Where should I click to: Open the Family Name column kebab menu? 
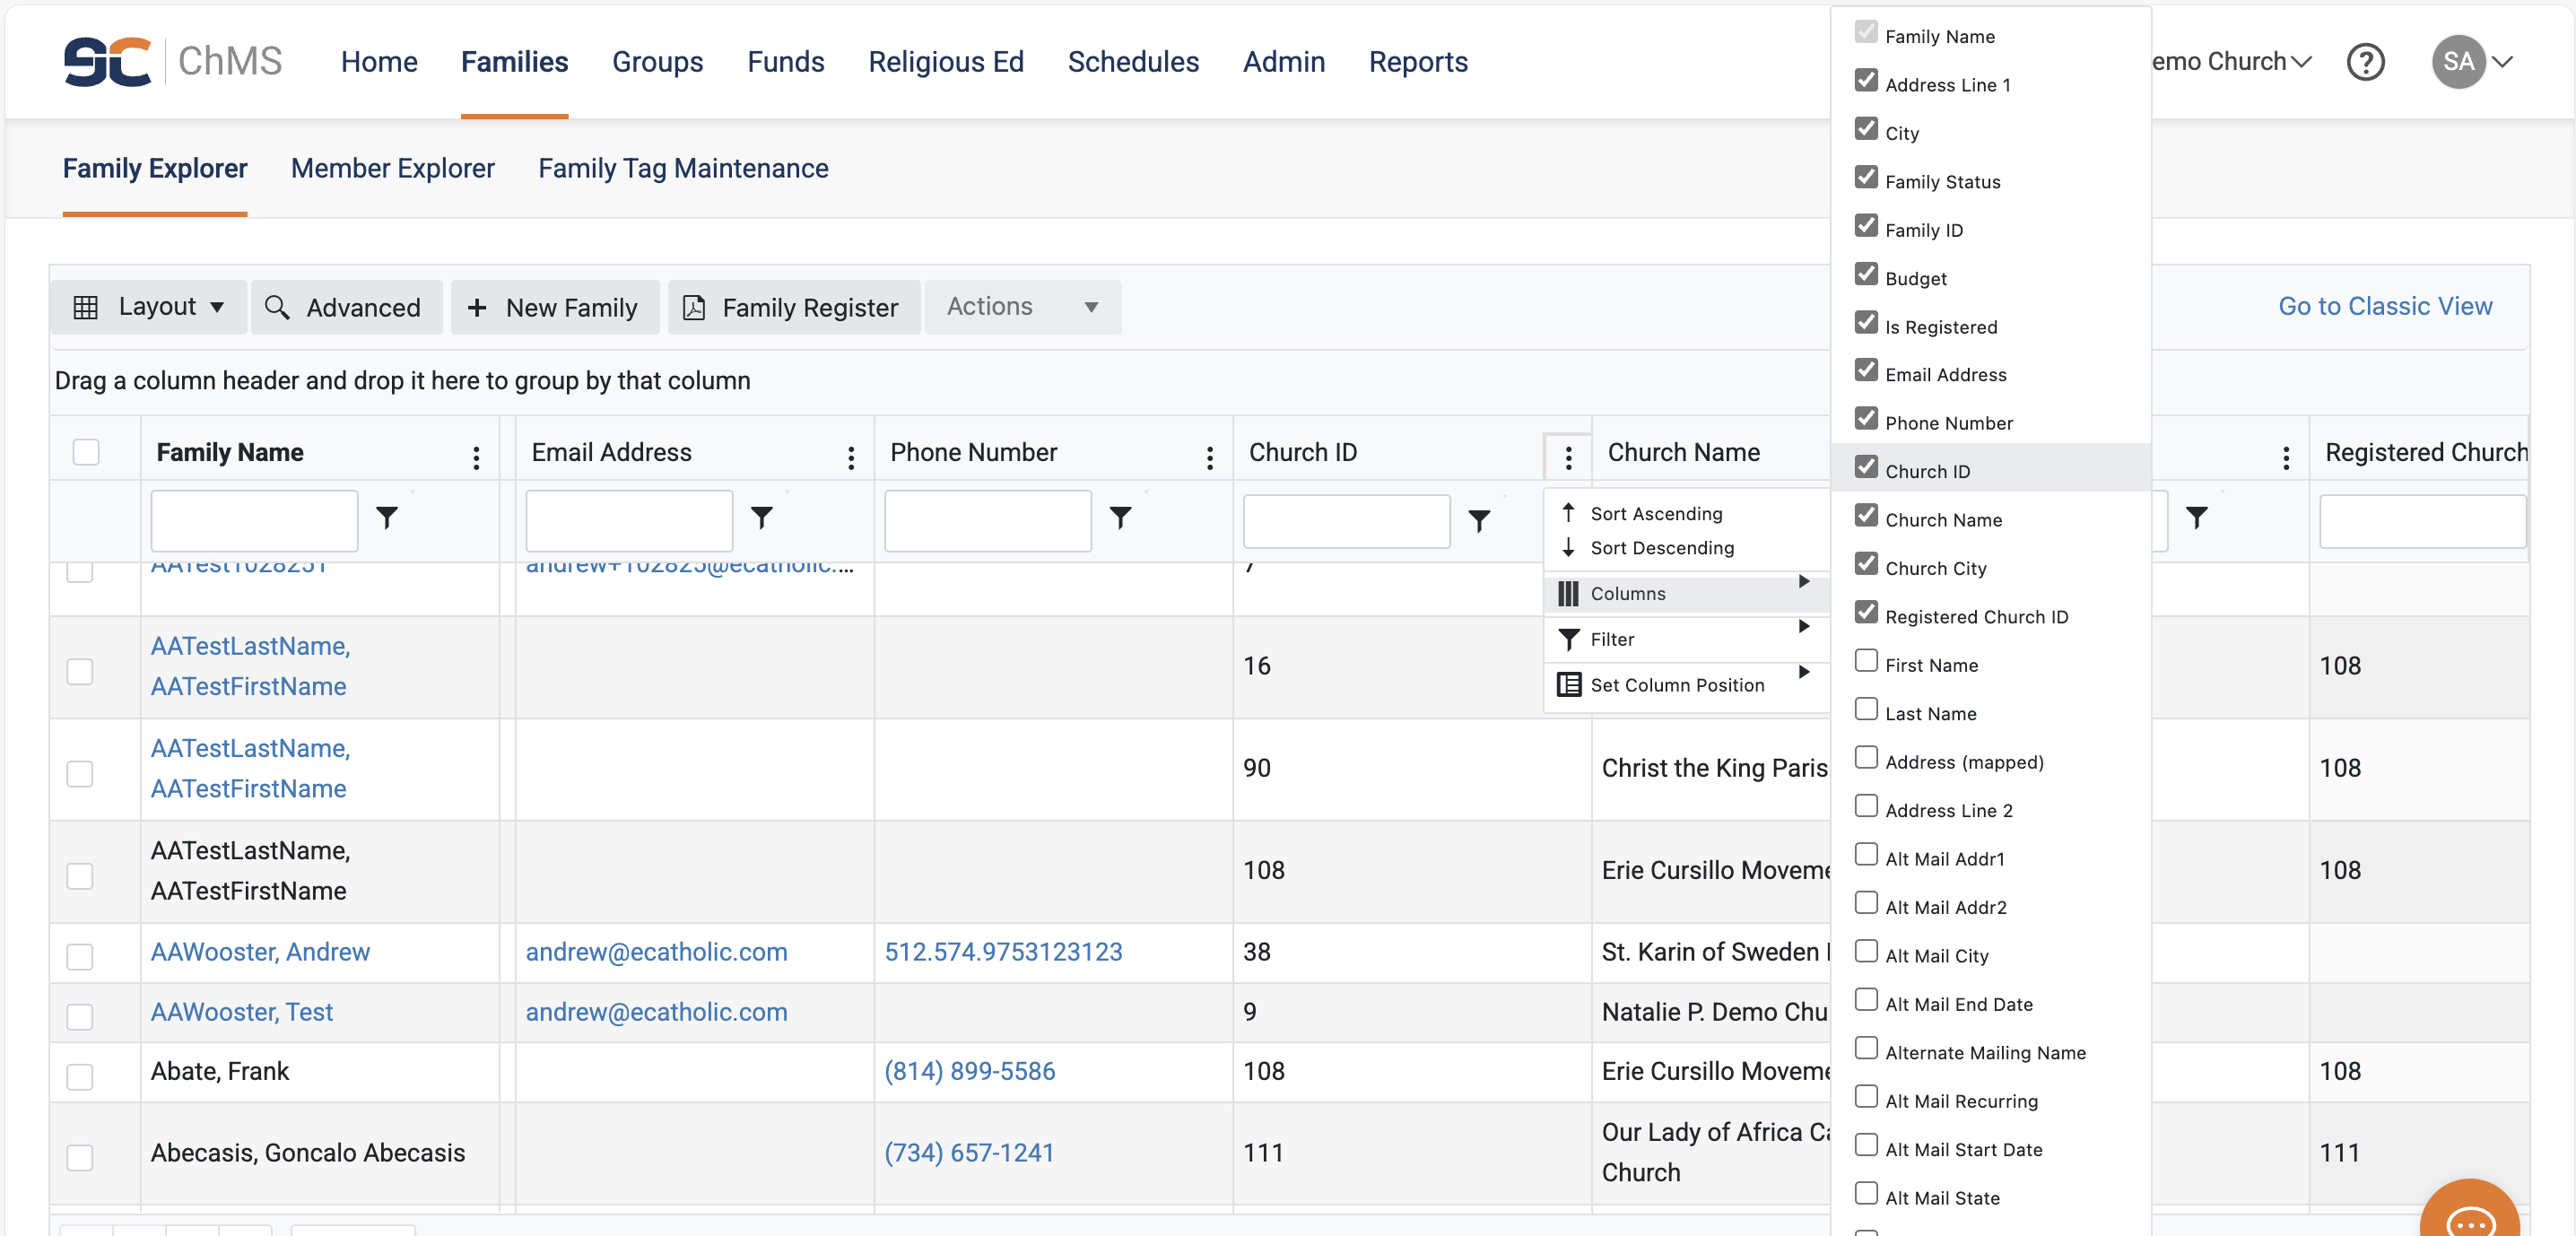[476, 457]
